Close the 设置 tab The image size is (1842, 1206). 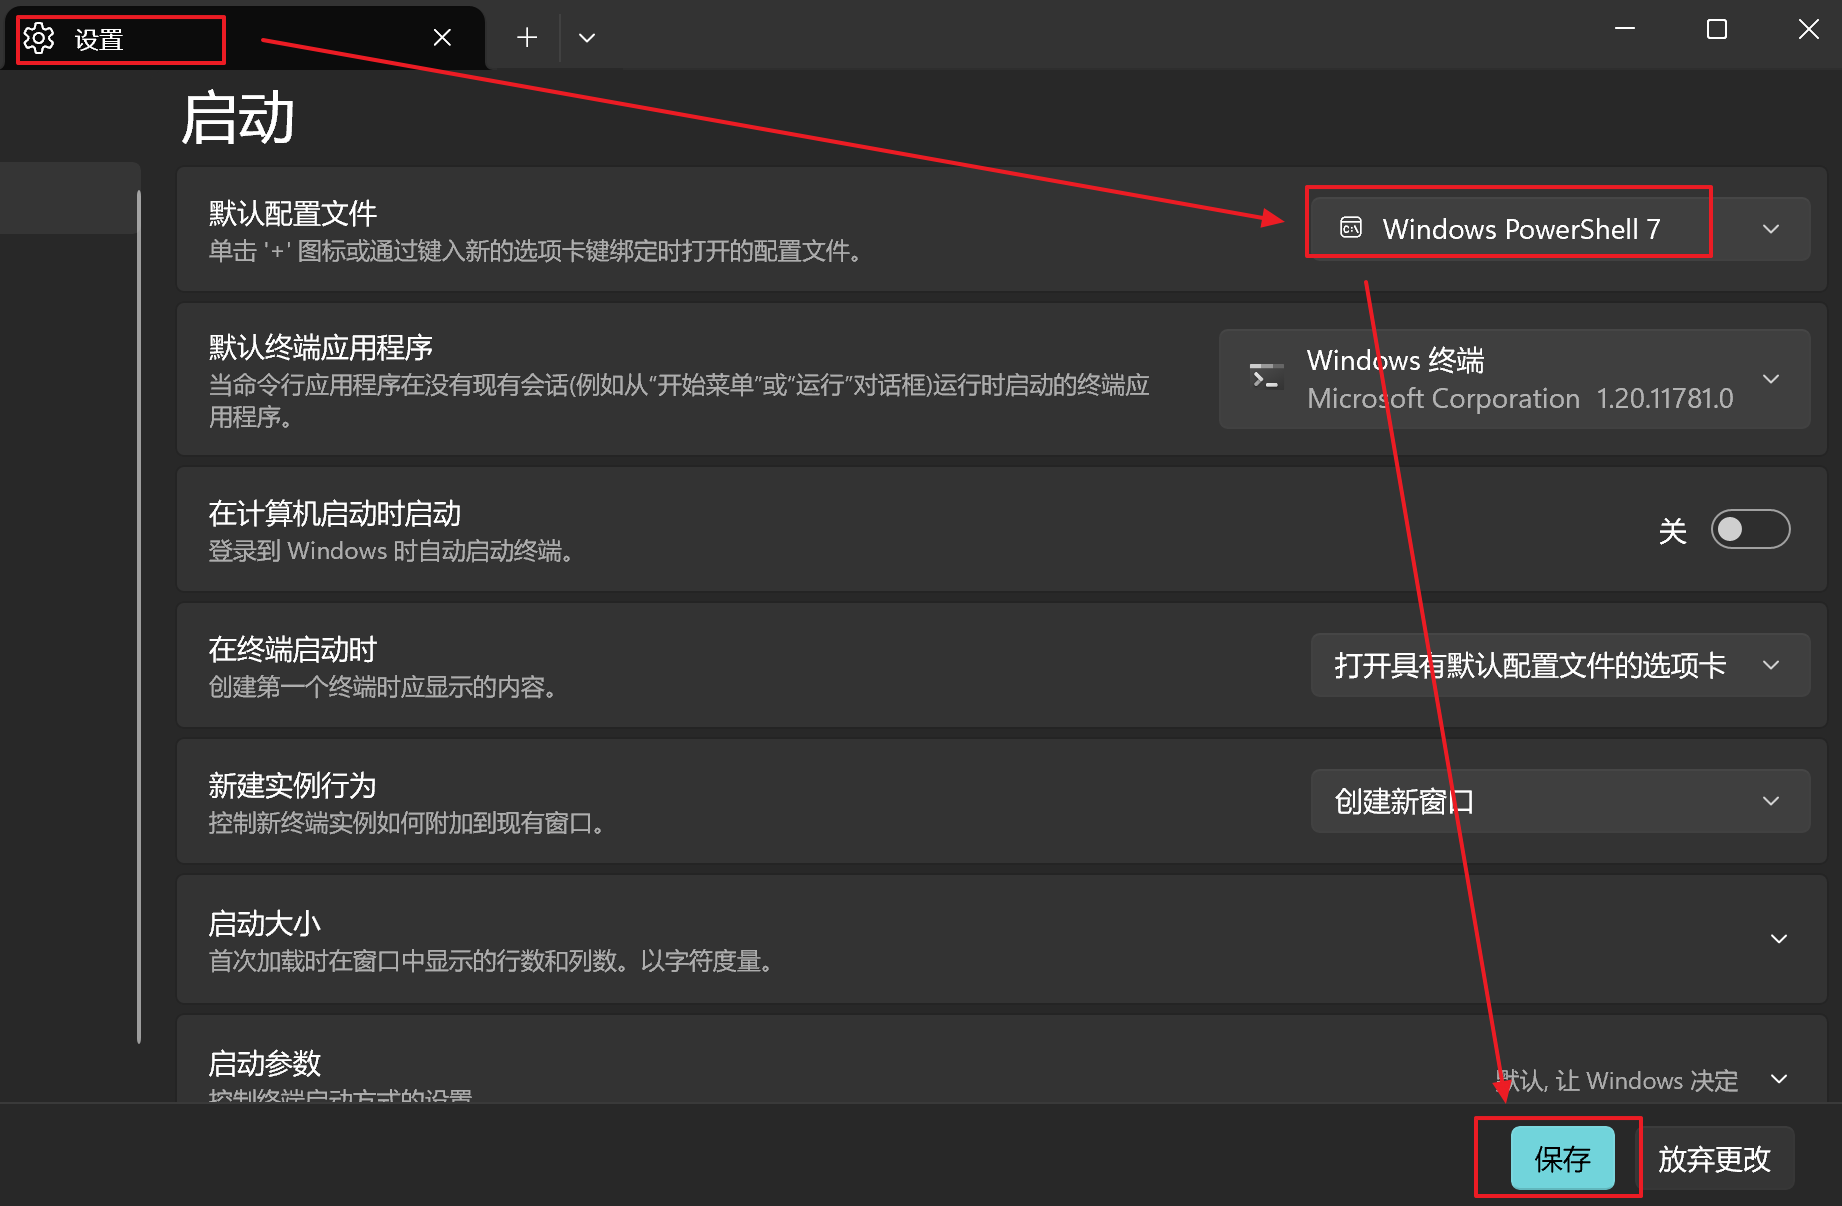click(442, 38)
